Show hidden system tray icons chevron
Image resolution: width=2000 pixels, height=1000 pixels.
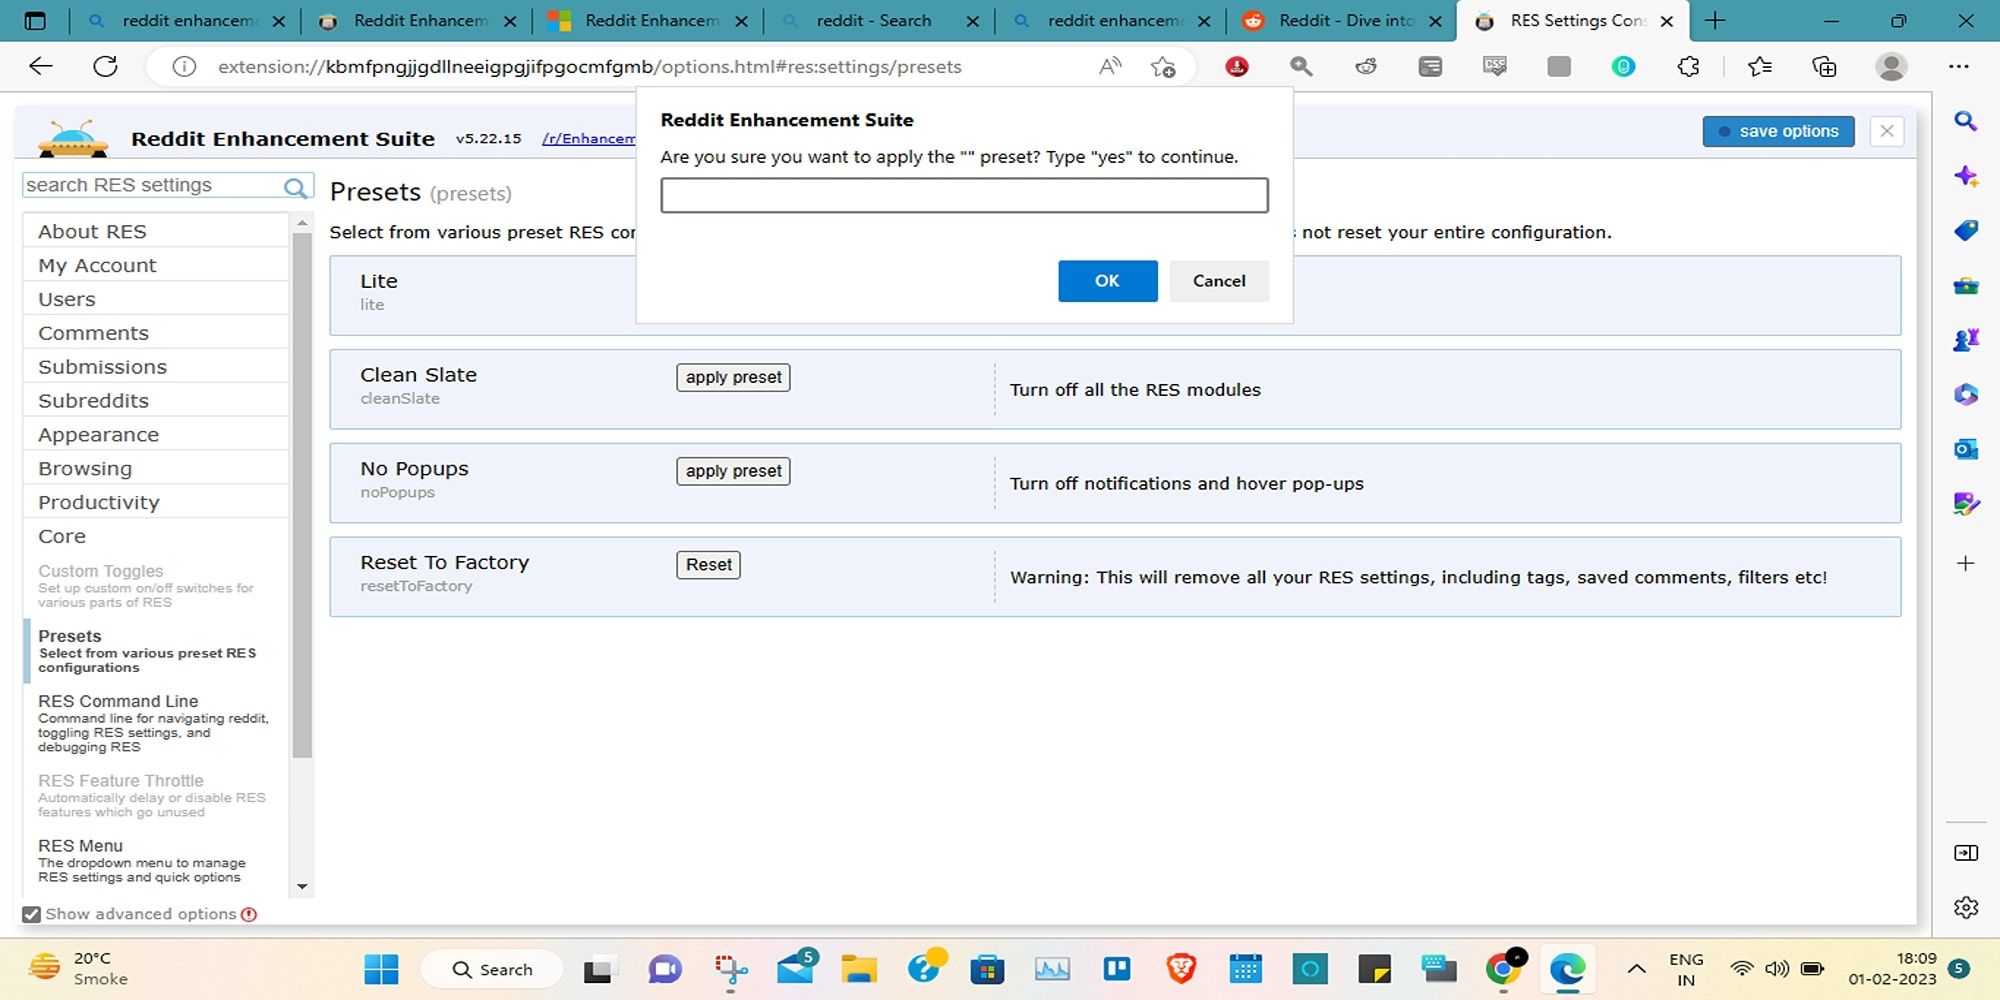(x=1637, y=968)
